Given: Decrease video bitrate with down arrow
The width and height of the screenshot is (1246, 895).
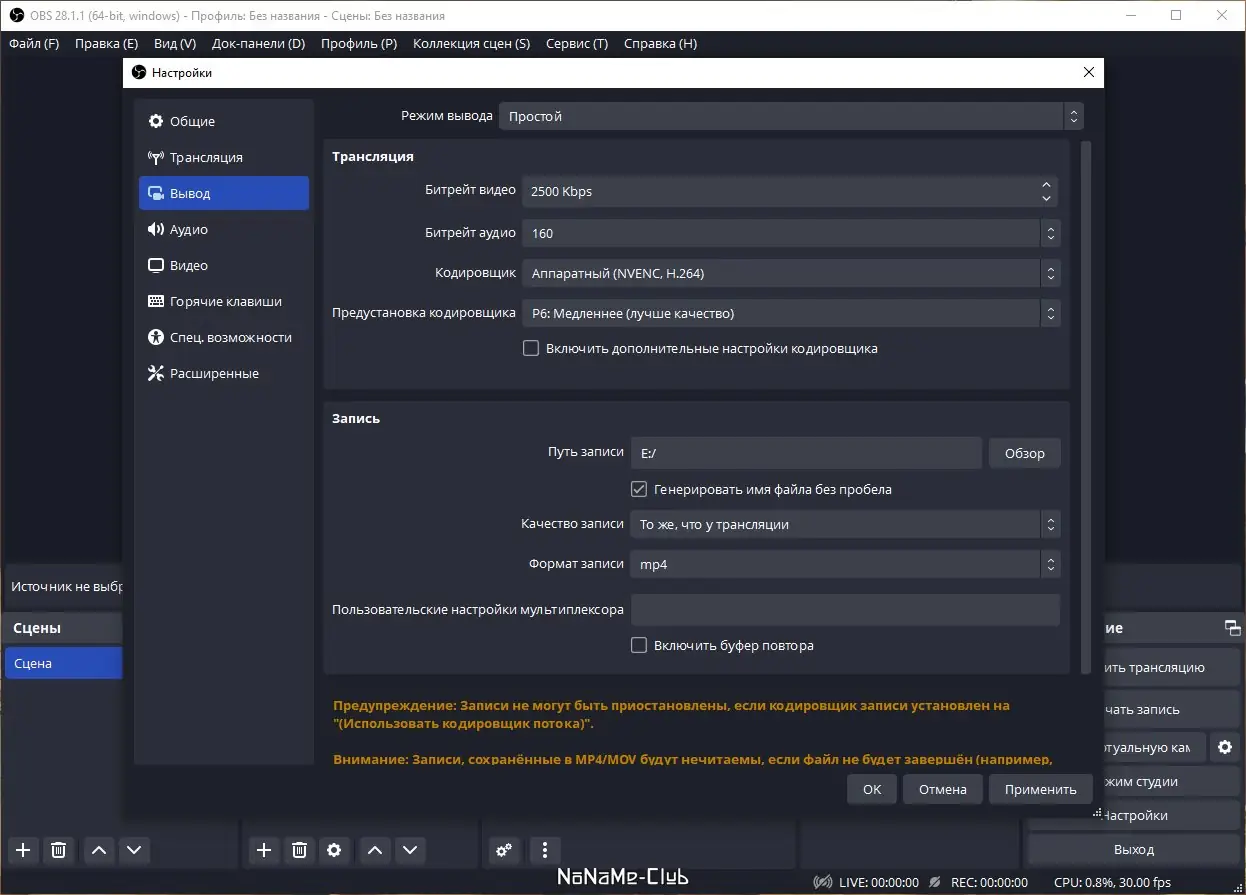Looking at the screenshot, I should coord(1046,198).
